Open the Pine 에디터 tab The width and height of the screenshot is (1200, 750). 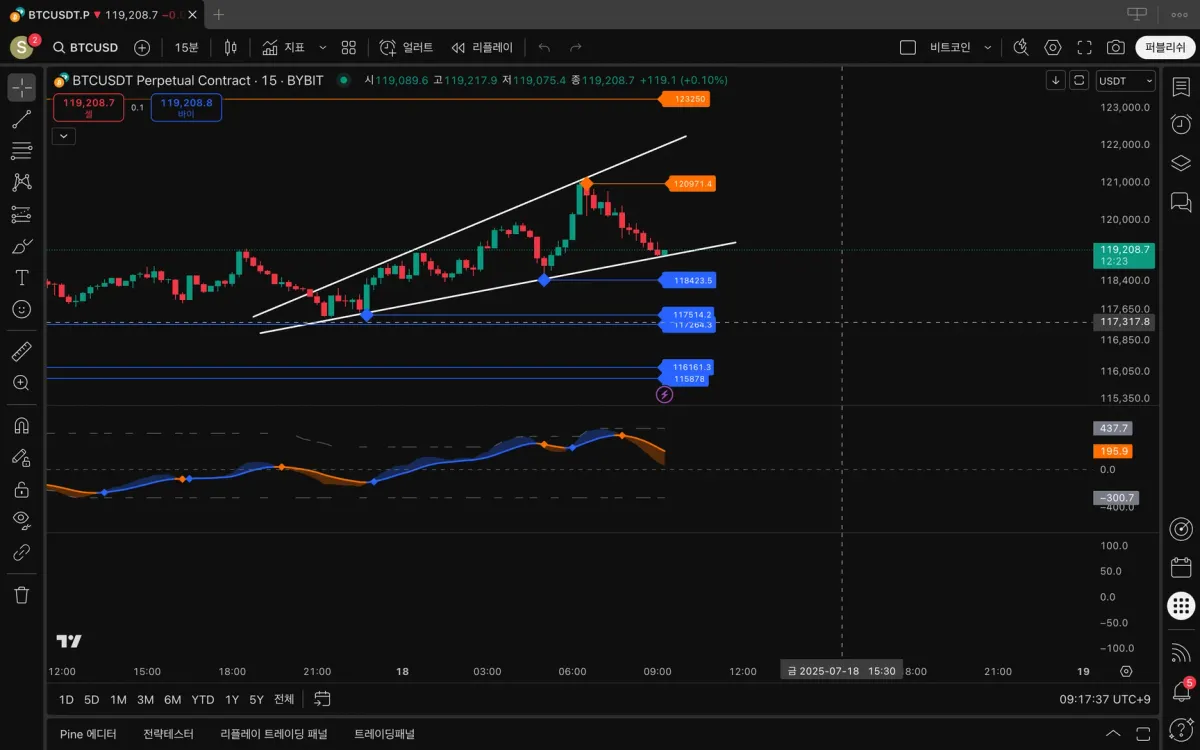[x=88, y=734]
